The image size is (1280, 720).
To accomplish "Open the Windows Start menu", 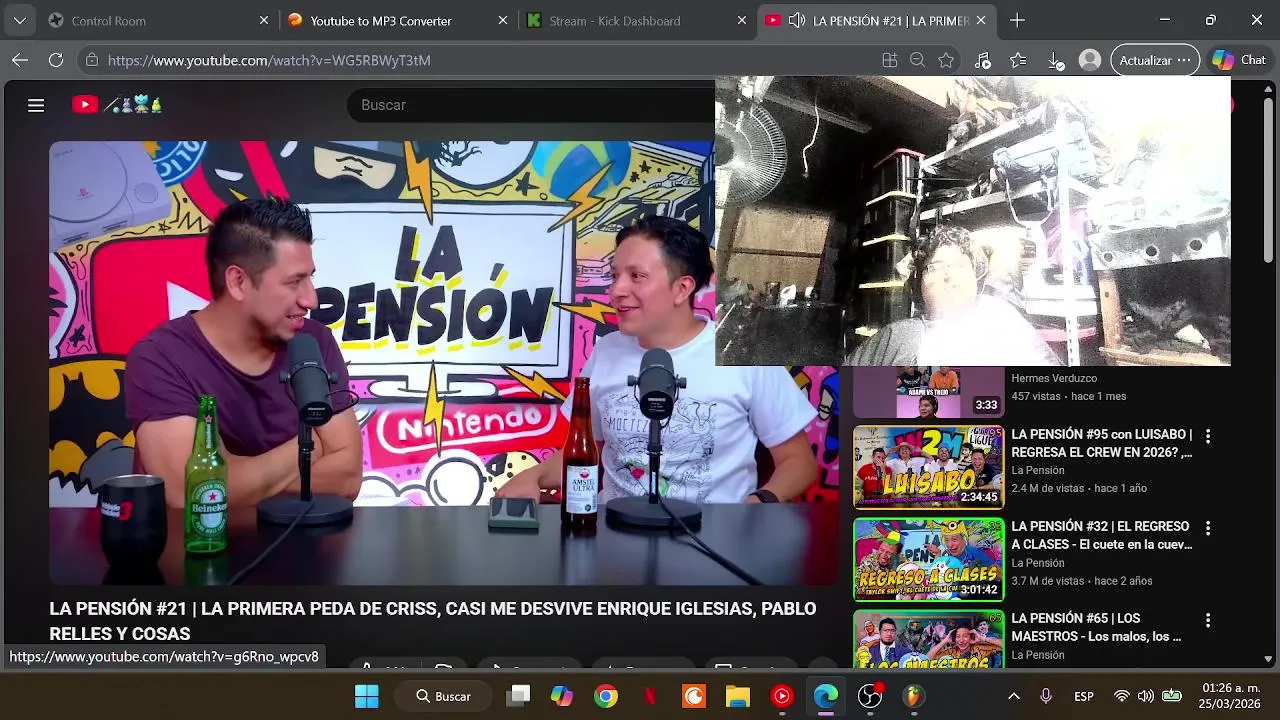I will click(367, 696).
